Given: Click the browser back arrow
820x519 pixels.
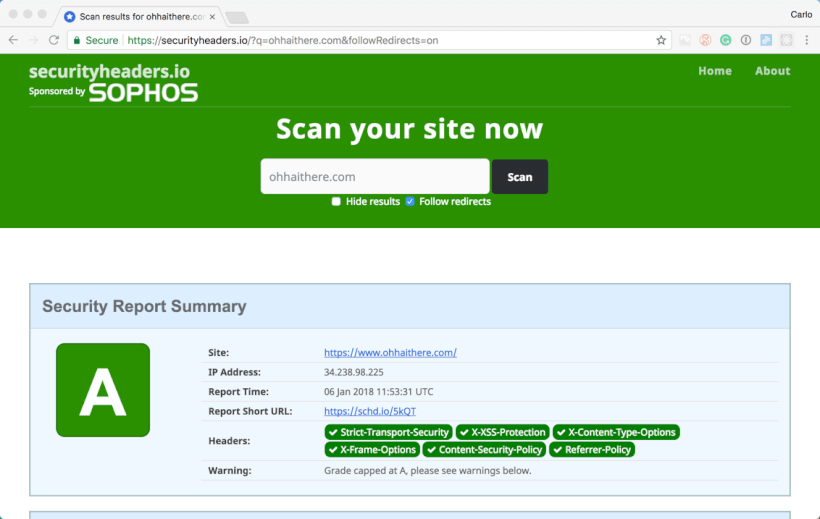Looking at the screenshot, I should tap(13, 40).
